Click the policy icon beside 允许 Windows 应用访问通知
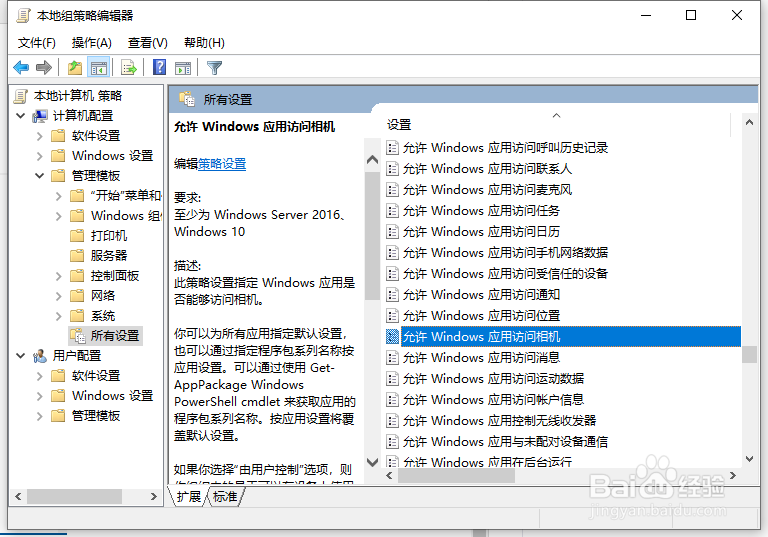The height and width of the screenshot is (537, 768). point(392,294)
